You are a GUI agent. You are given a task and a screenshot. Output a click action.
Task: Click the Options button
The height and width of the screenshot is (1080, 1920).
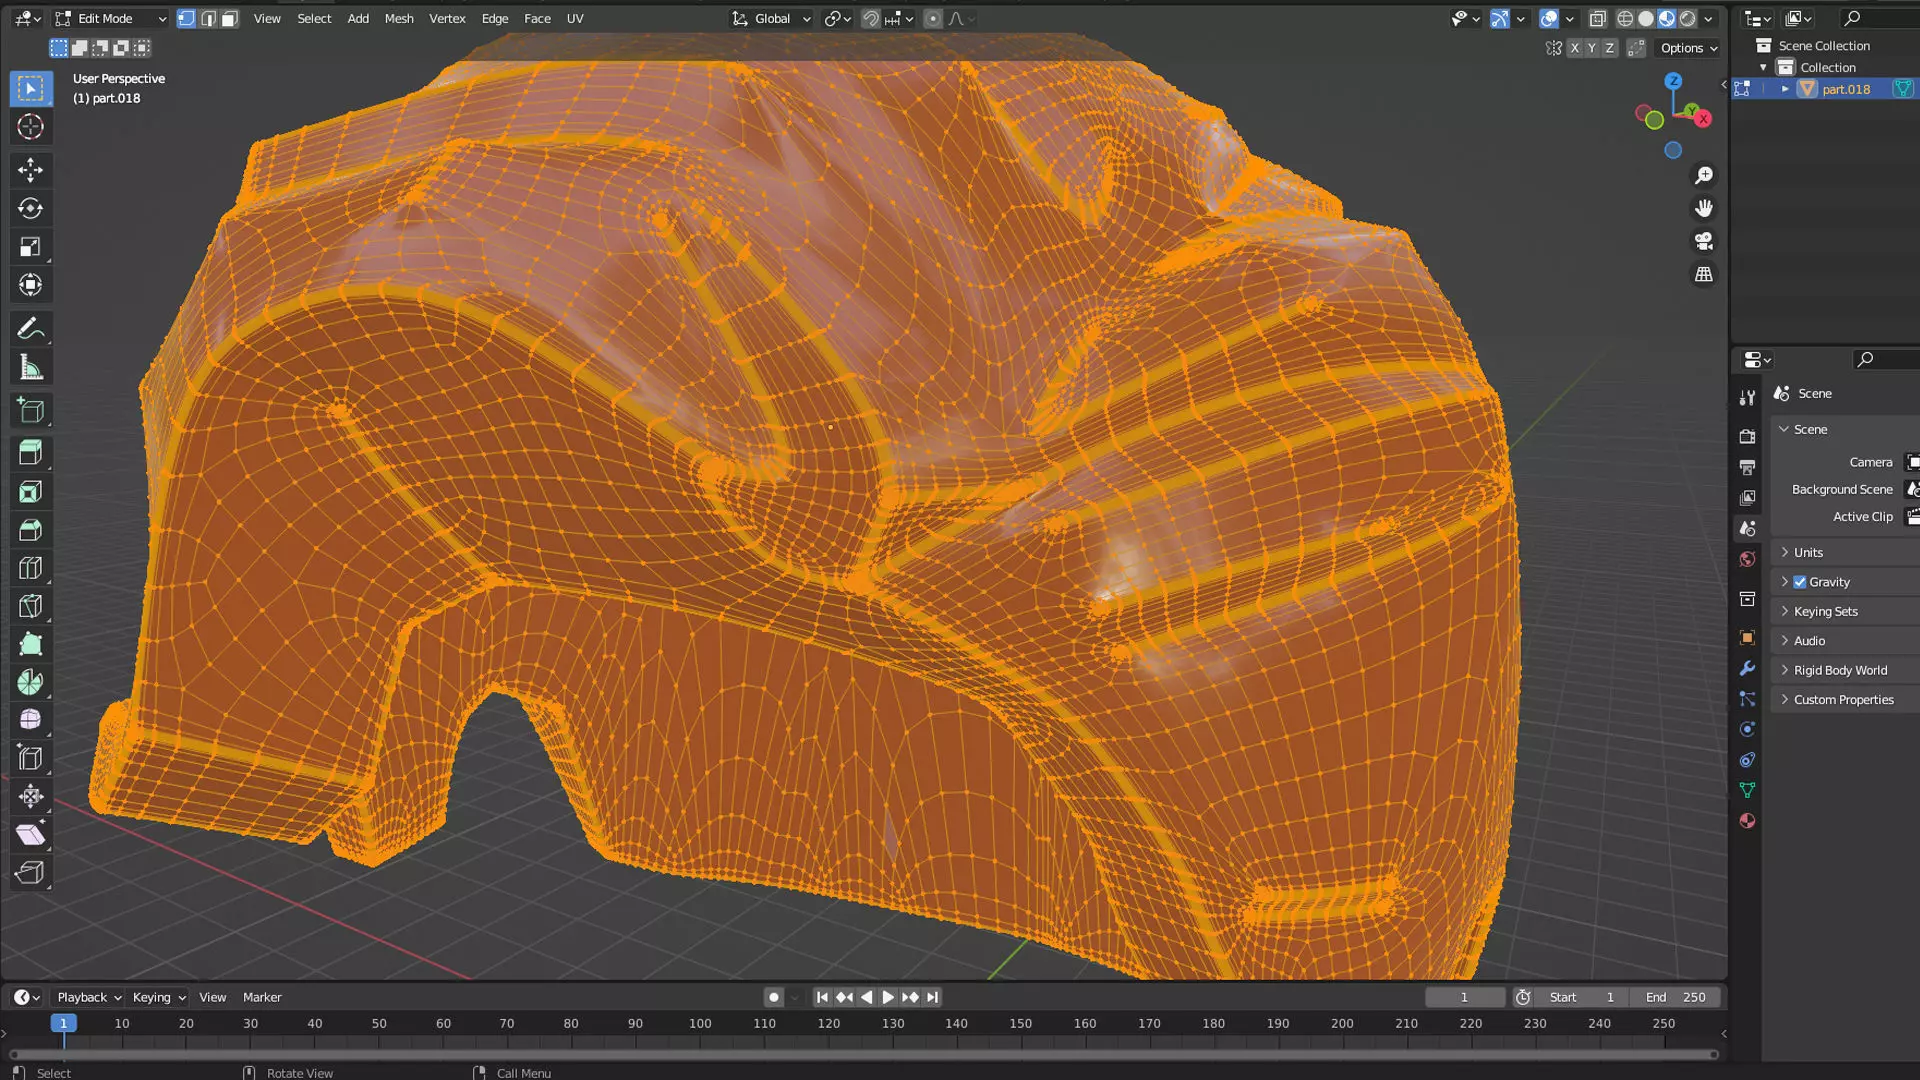pyautogui.click(x=1688, y=48)
